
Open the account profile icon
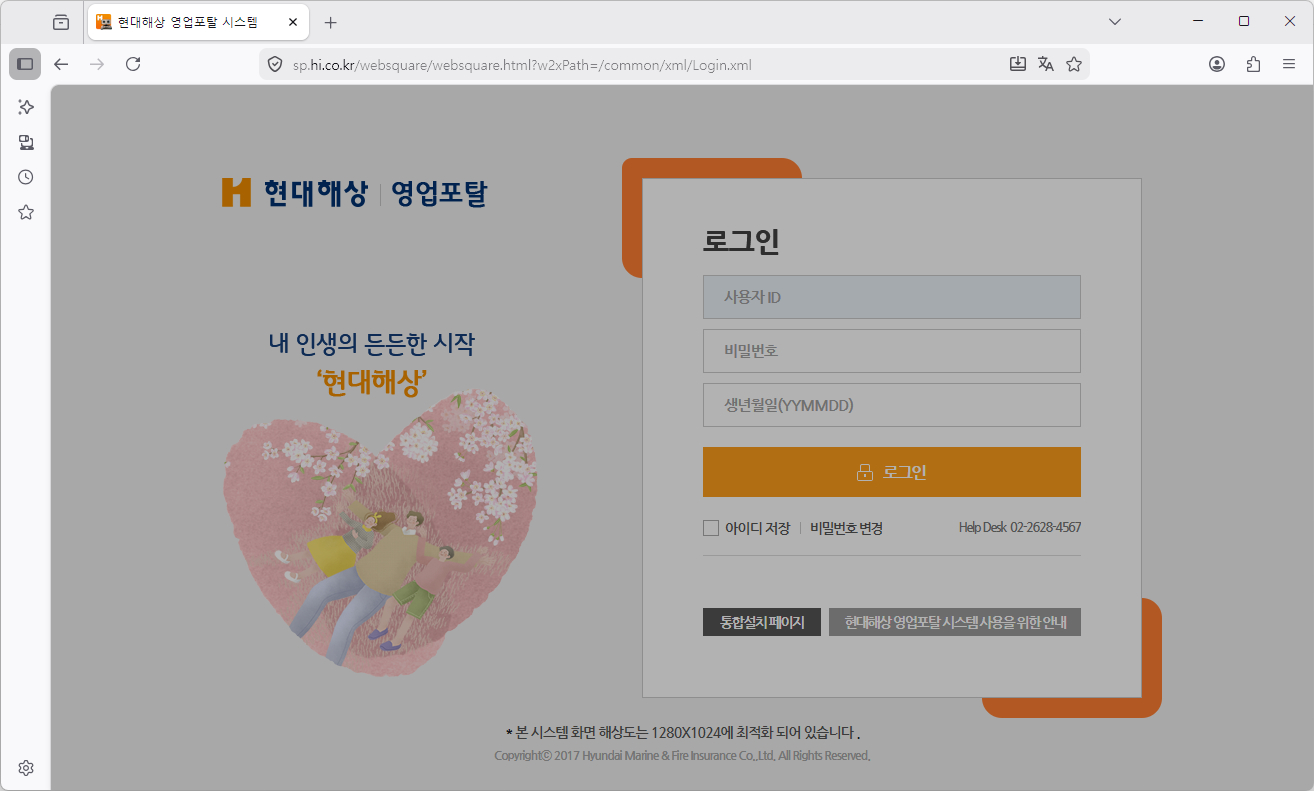1217,64
